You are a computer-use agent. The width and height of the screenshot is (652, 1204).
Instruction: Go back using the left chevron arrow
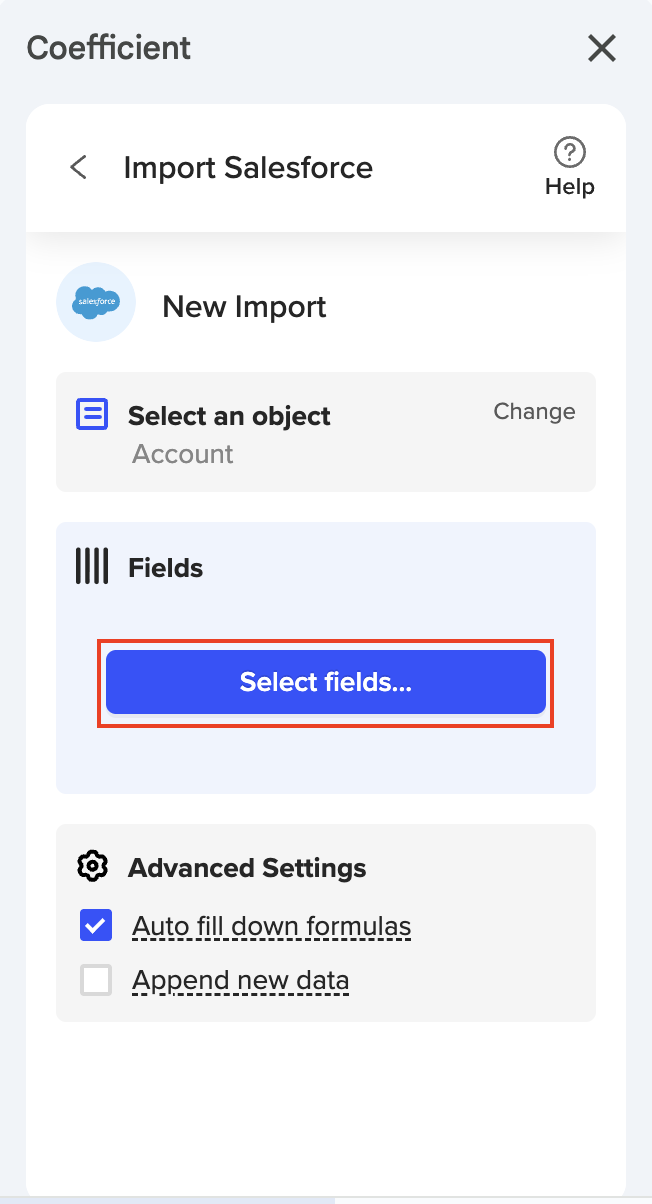click(x=79, y=167)
